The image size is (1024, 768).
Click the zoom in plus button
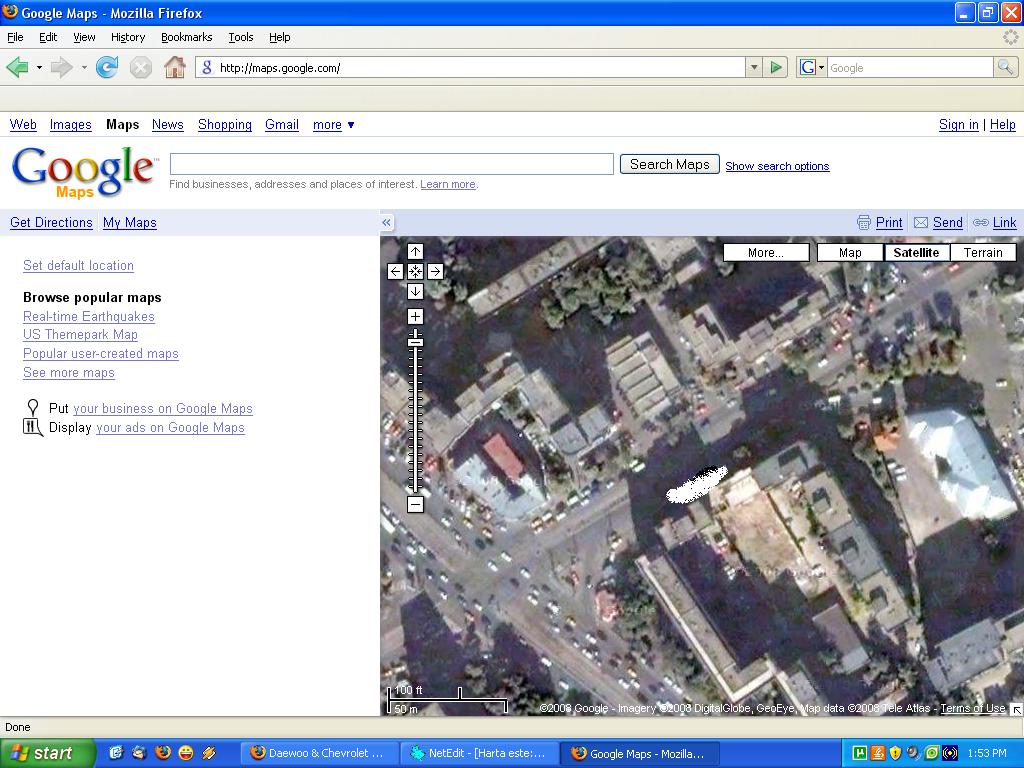click(415, 316)
